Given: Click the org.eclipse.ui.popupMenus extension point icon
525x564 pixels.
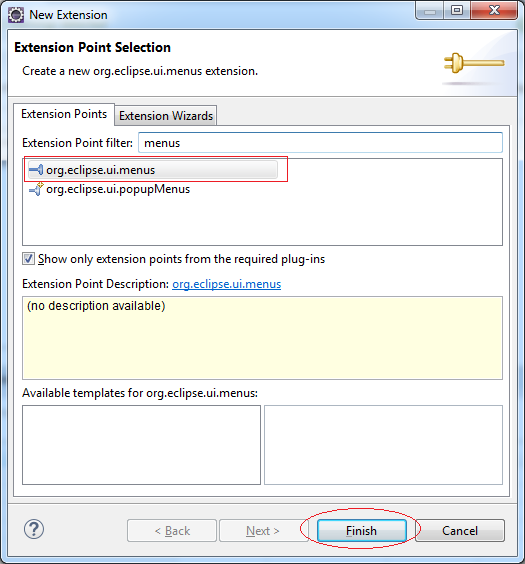Looking at the screenshot, I should [36, 189].
